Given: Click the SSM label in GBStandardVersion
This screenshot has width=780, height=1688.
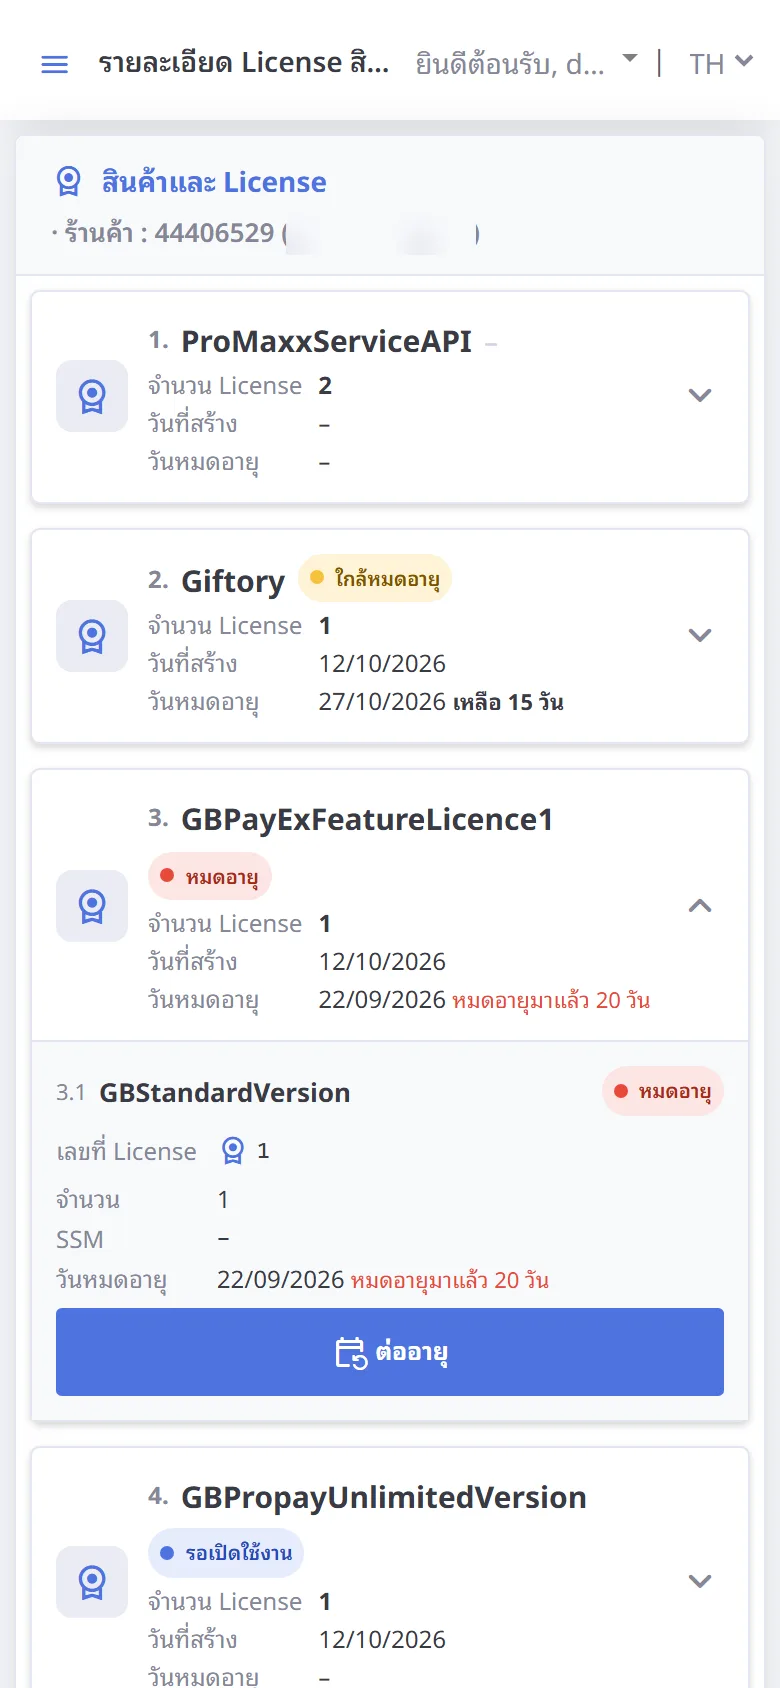Looking at the screenshot, I should [x=80, y=1240].
